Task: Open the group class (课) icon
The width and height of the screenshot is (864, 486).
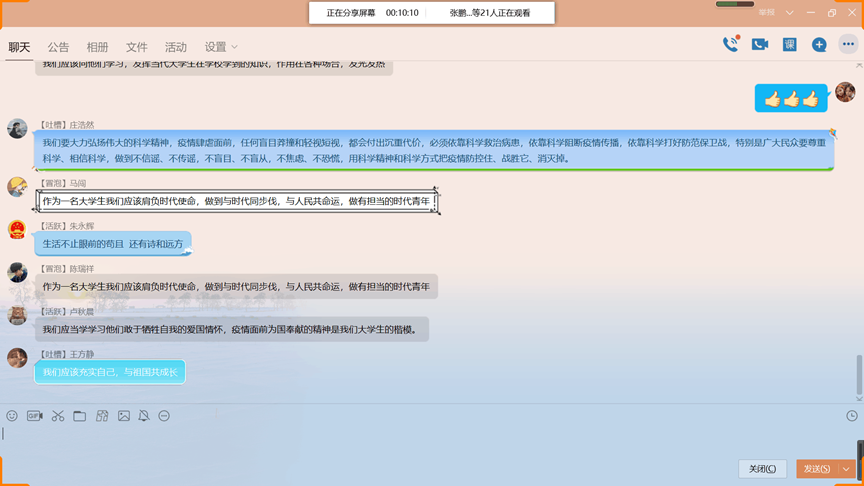Action: tap(789, 44)
